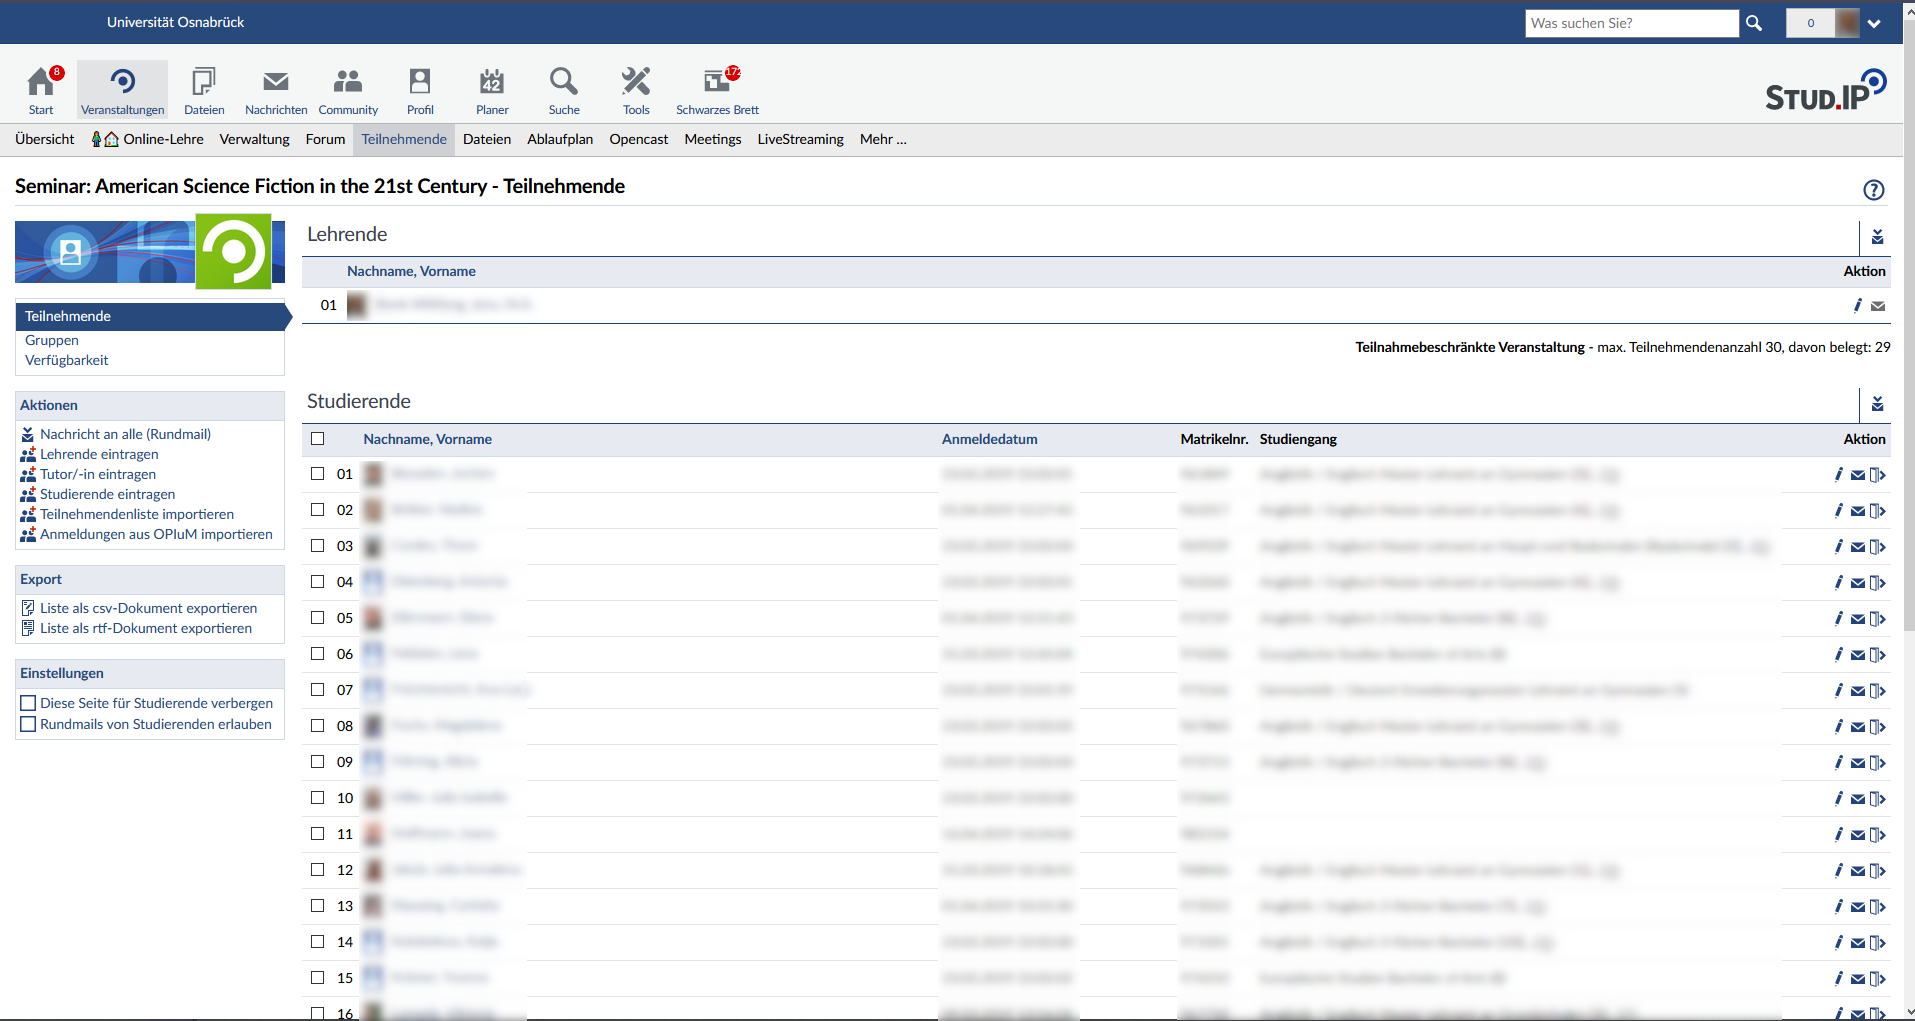Viewport: 1915px width, 1021px height.
Task: Open user avatar dropdown arrow in header
Action: coord(1874,24)
